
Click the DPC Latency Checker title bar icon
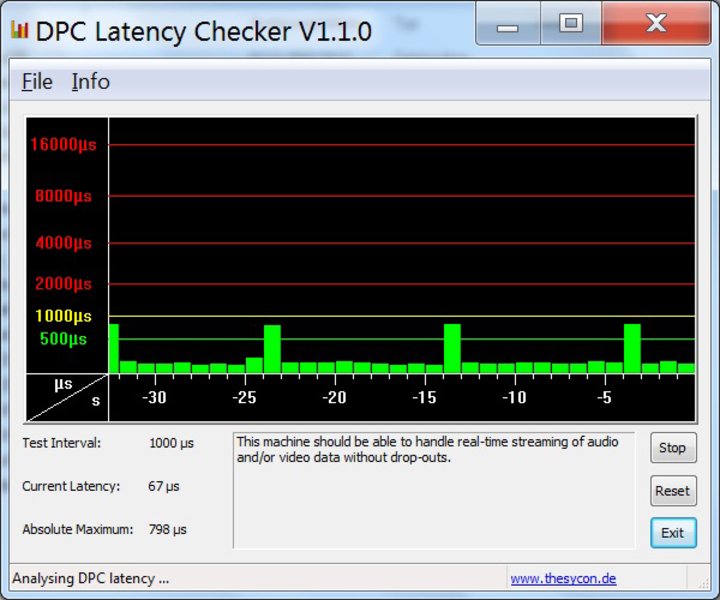(x=19, y=30)
